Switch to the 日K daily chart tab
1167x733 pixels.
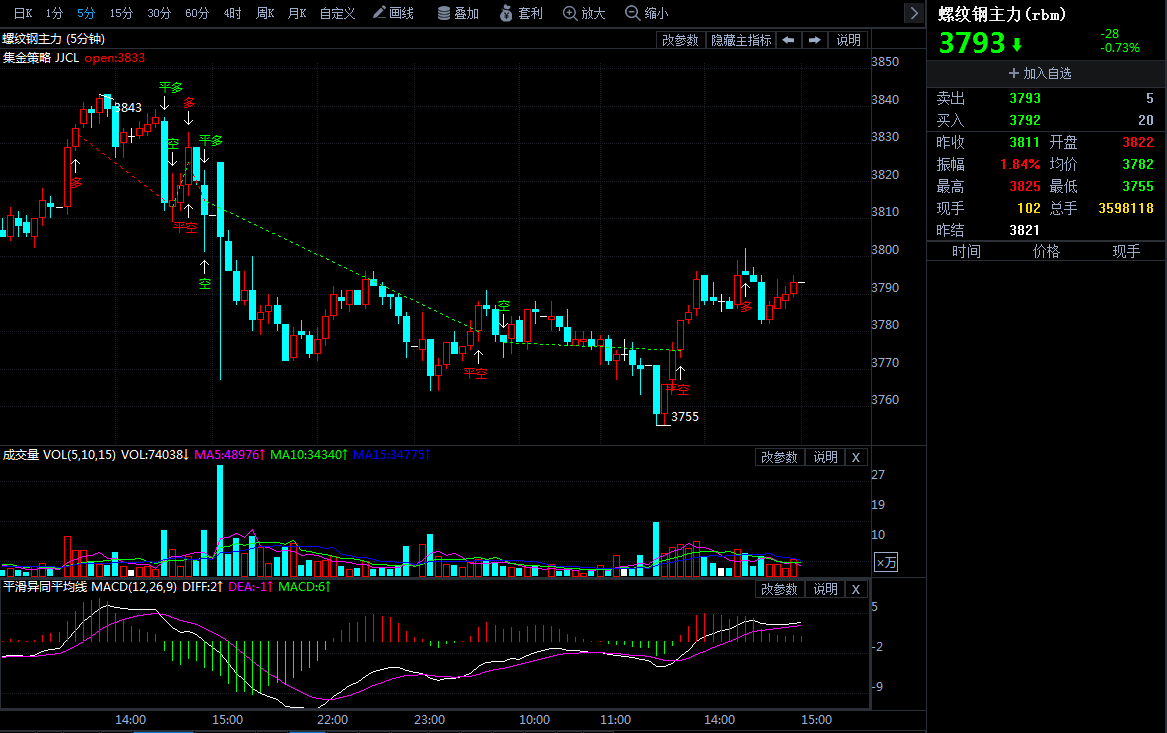click(22, 13)
